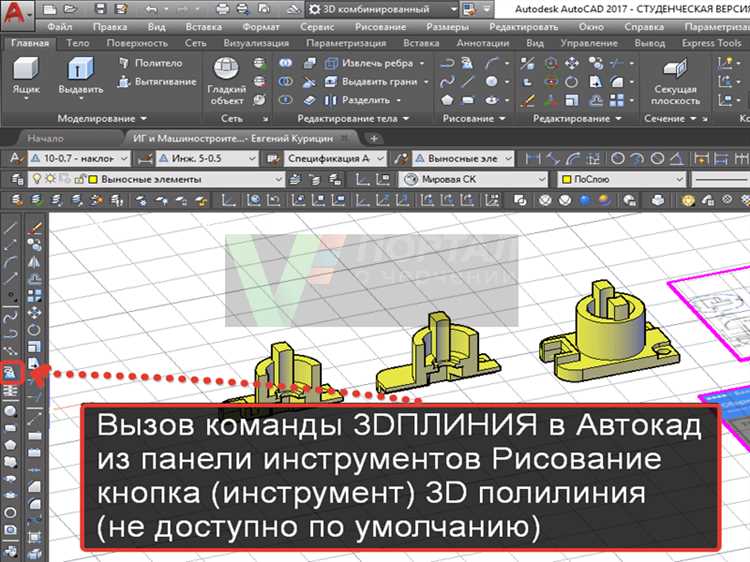Click the 3D polyline tool in left toolbar
This screenshot has width=750, height=562.
click(x=11, y=373)
